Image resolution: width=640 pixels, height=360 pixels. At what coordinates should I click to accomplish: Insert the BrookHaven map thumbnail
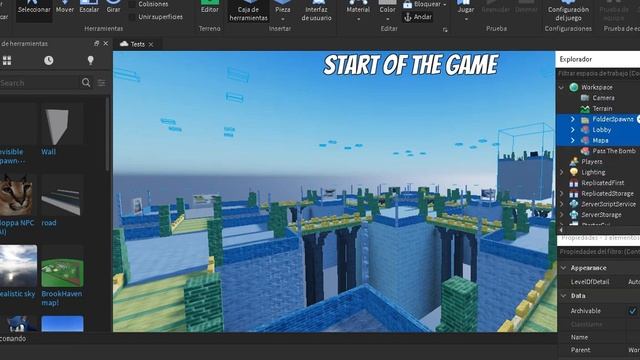coord(62,266)
